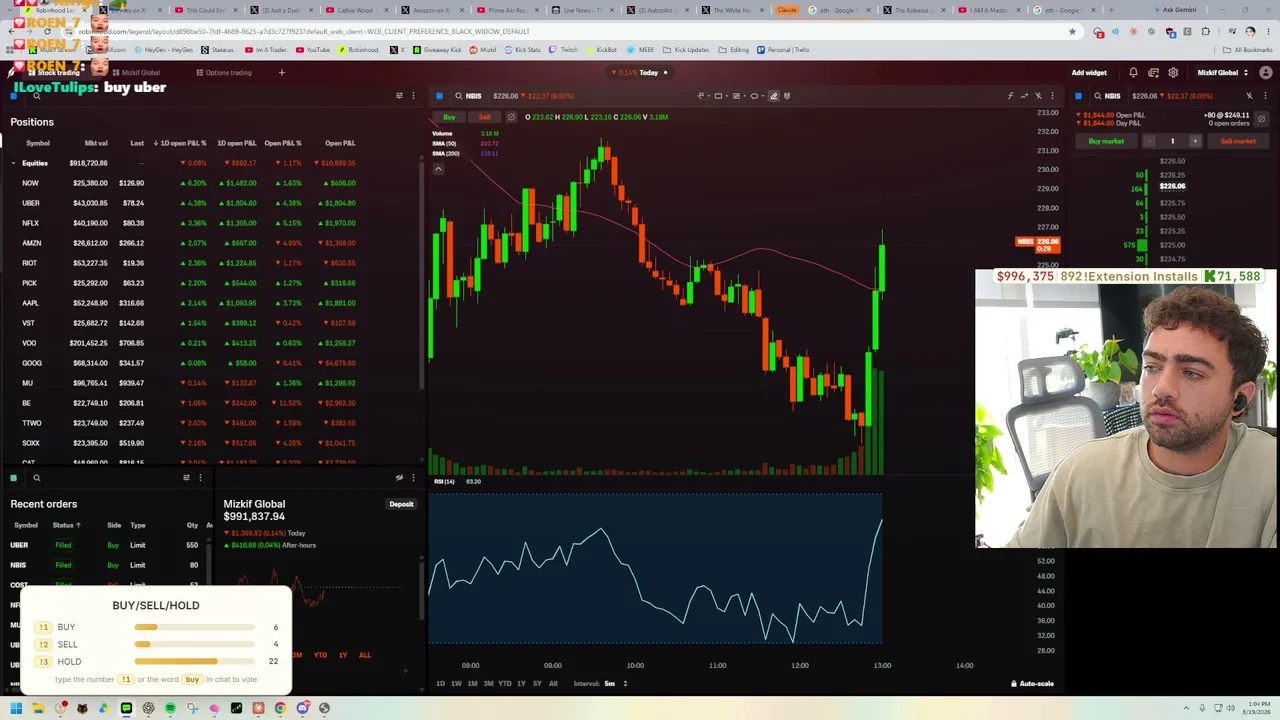Switch to the Mizkif Global layout tab
The height and width of the screenshot is (720, 1280).
coord(135,73)
